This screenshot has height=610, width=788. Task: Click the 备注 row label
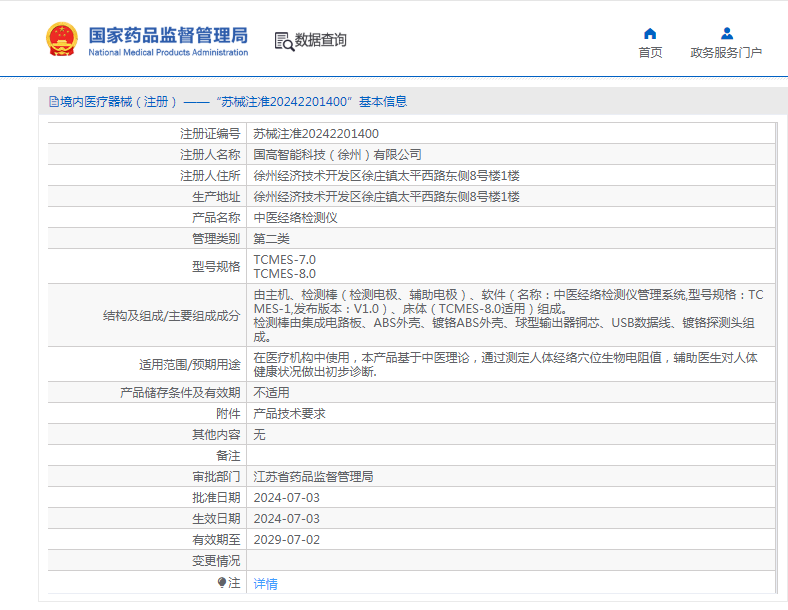[x=228, y=456]
